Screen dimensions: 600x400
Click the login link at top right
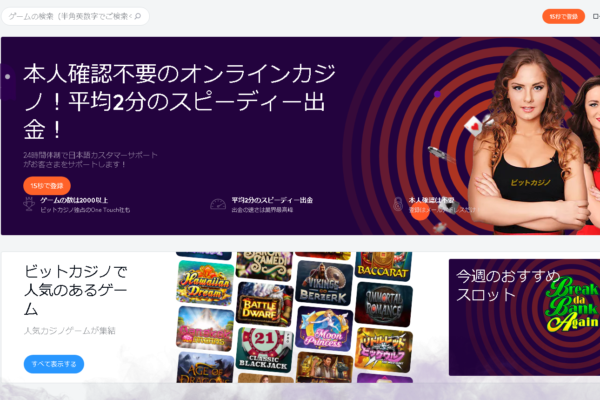pos(594,17)
